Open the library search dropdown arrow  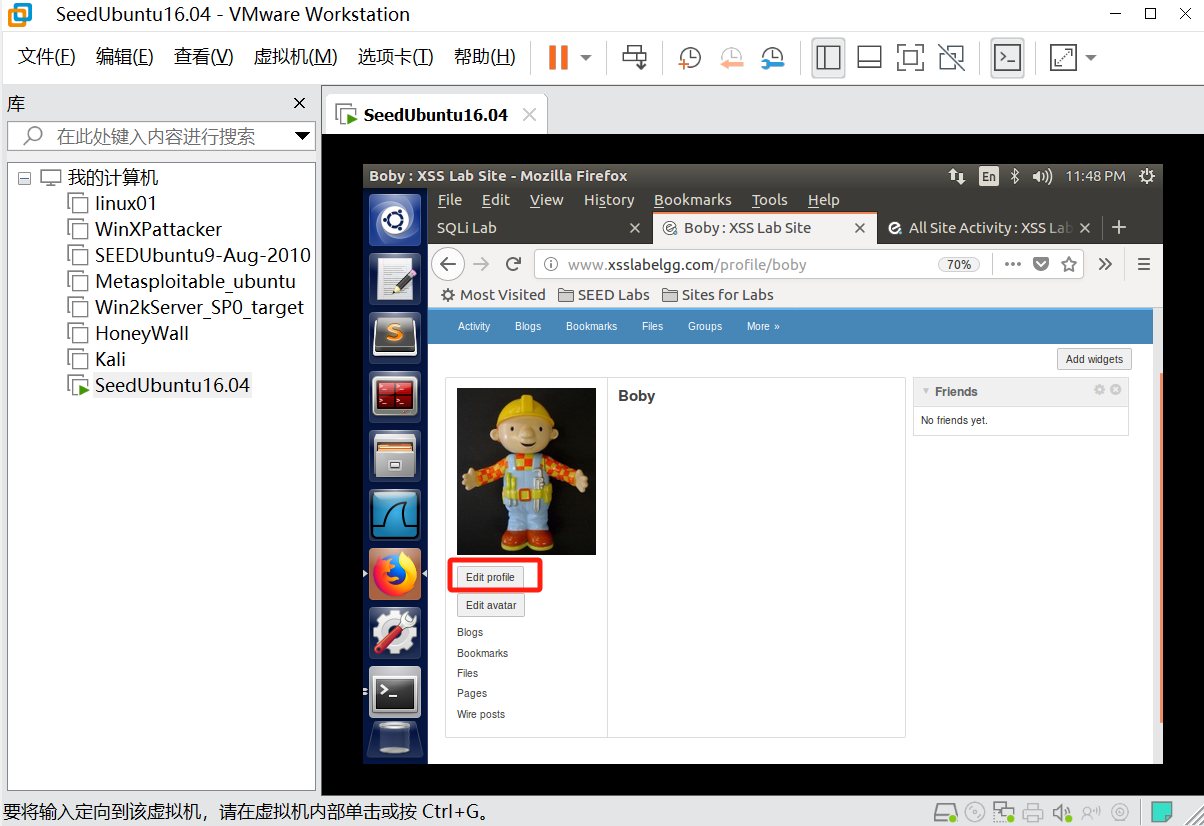[x=302, y=136]
